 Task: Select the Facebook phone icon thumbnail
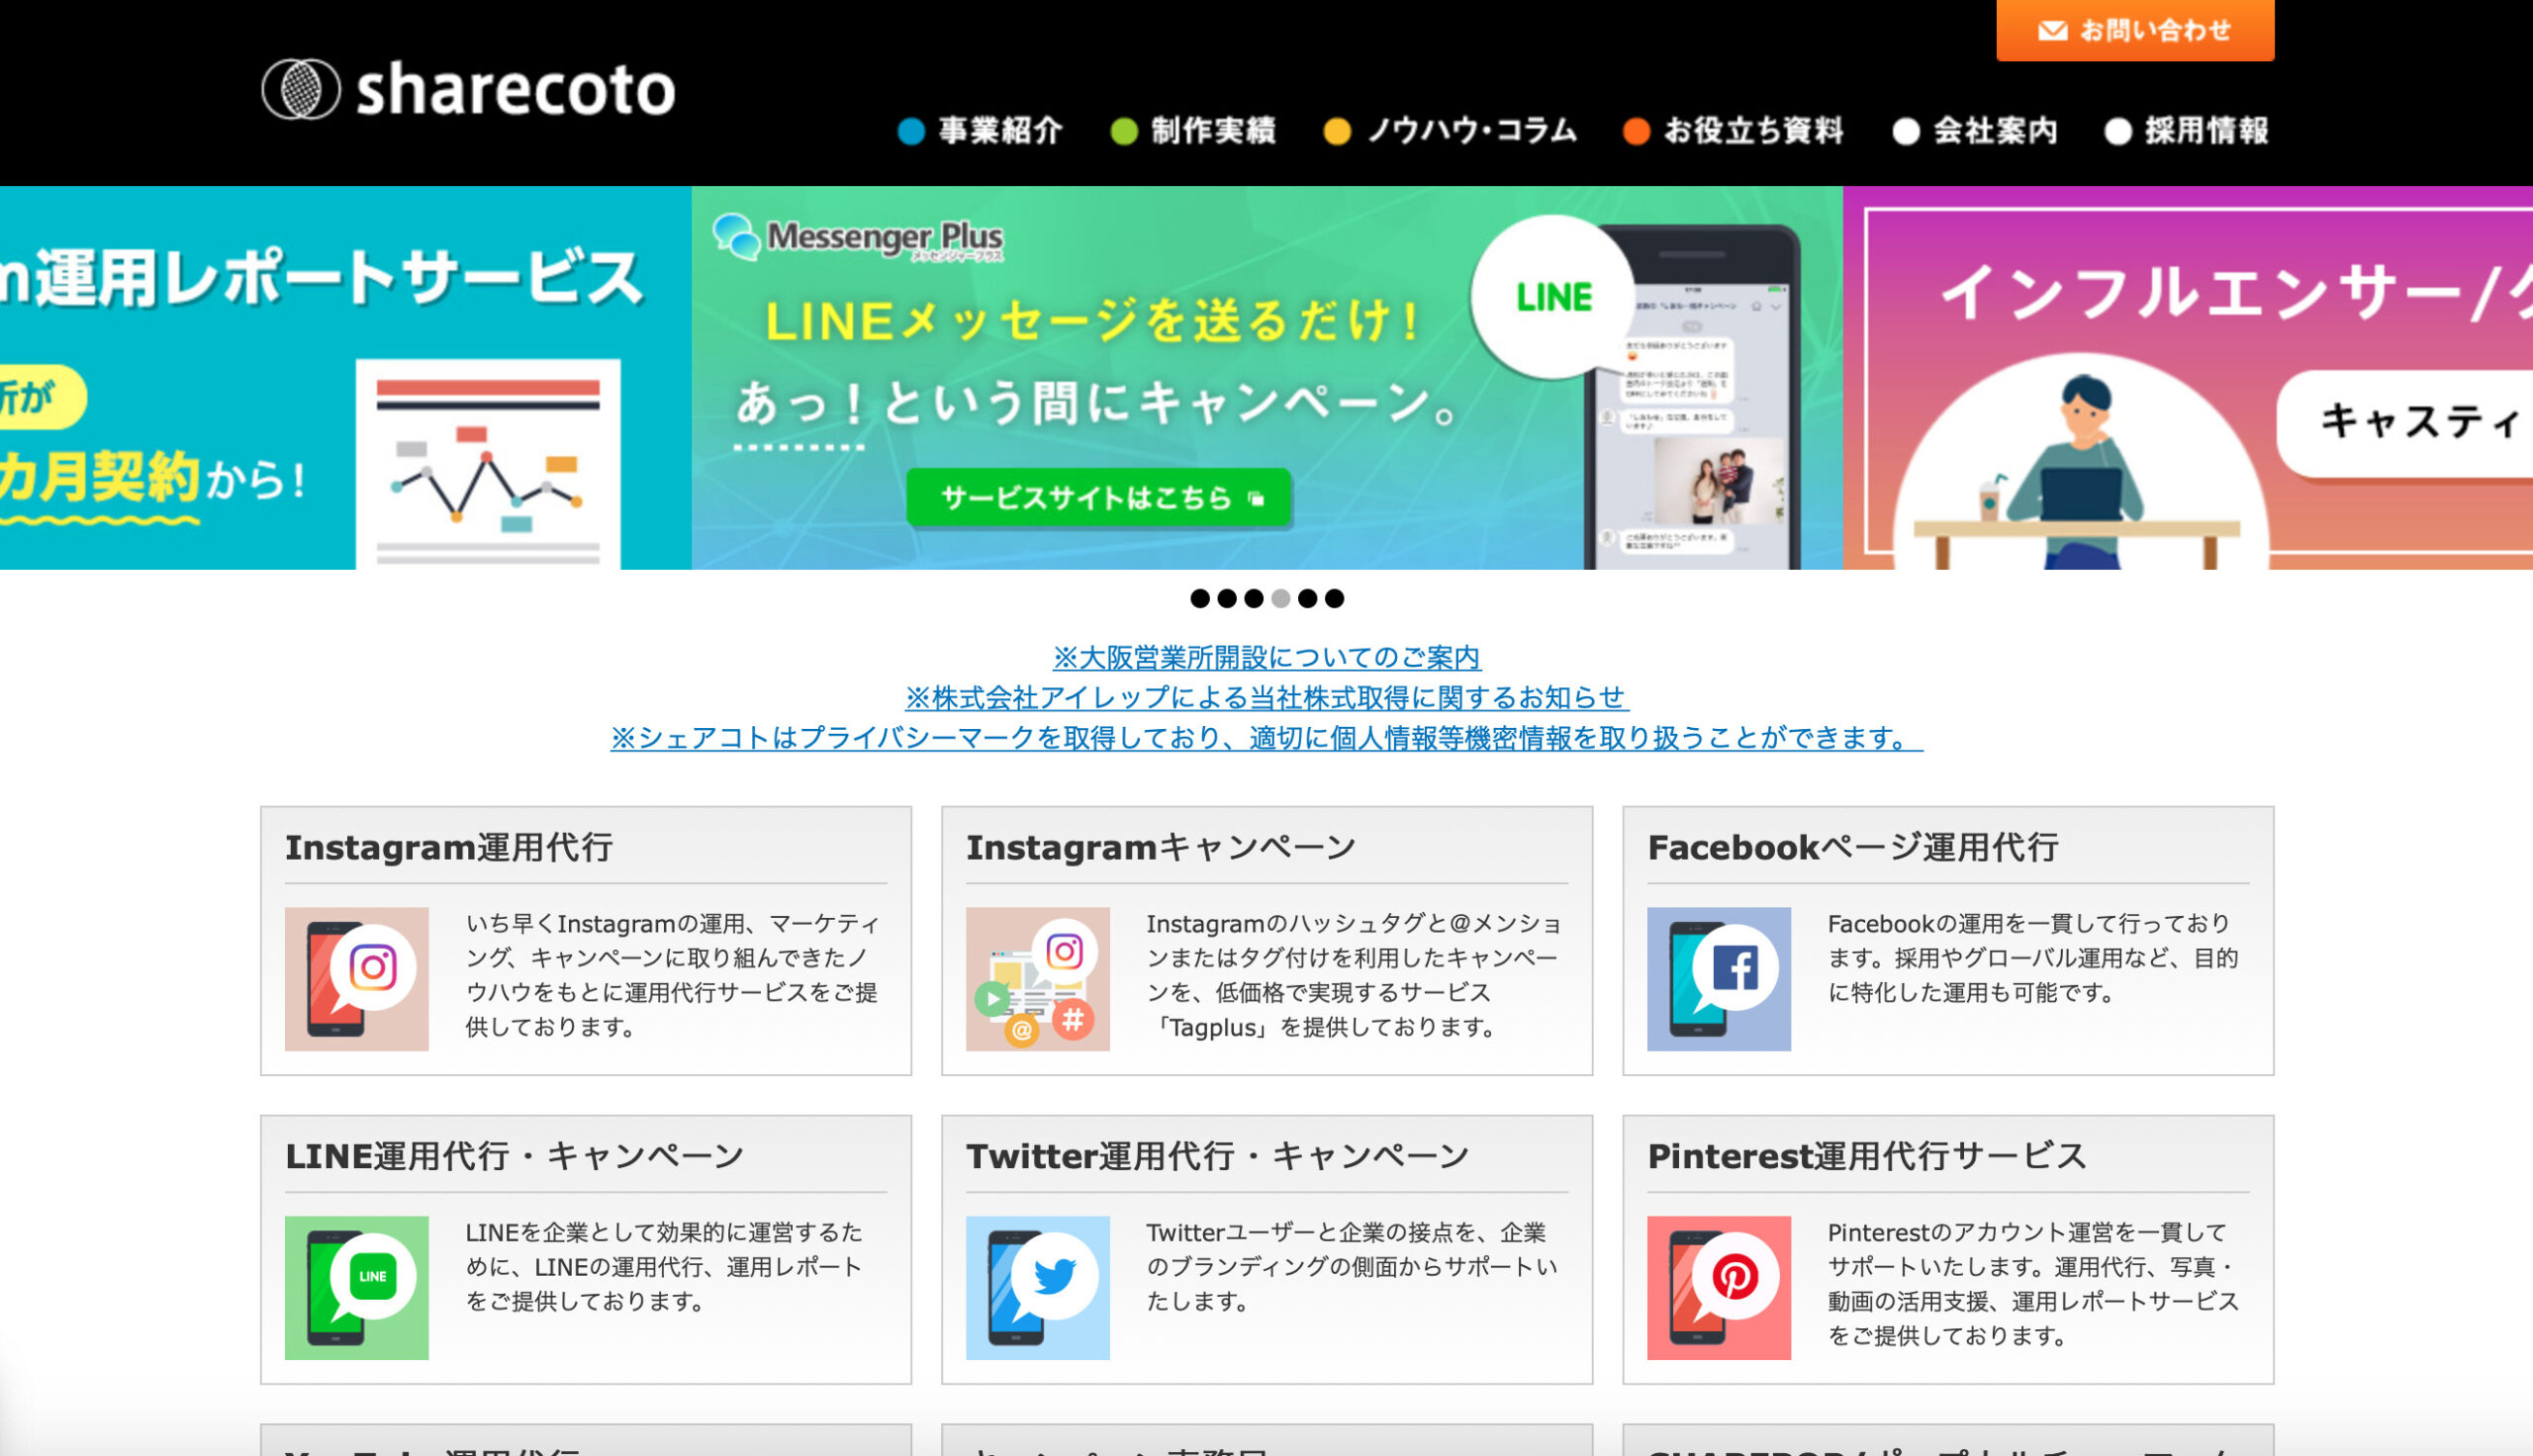(x=1718, y=979)
